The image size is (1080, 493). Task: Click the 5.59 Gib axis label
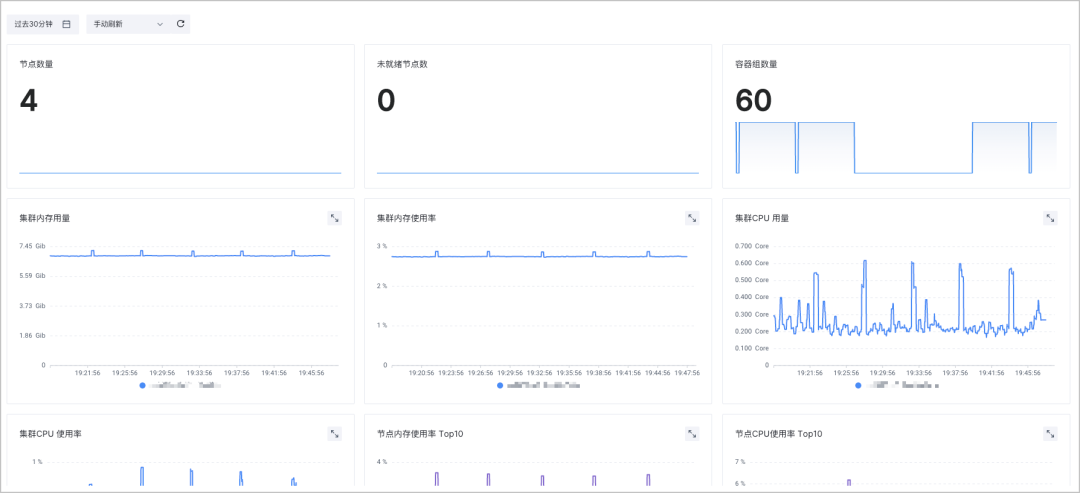click(32, 275)
